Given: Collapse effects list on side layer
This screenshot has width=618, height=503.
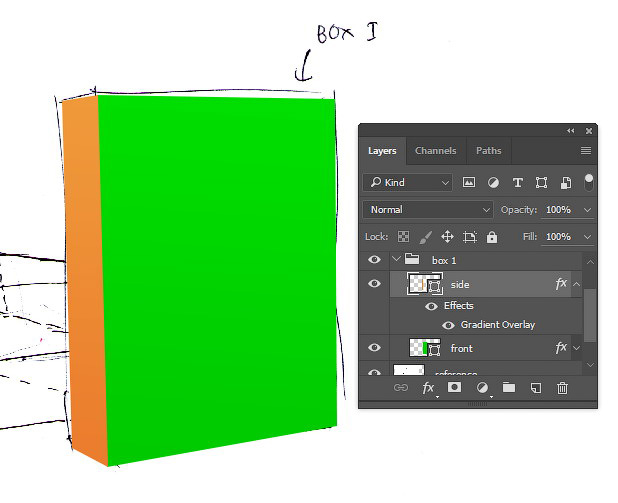Looking at the screenshot, I should tap(576, 284).
